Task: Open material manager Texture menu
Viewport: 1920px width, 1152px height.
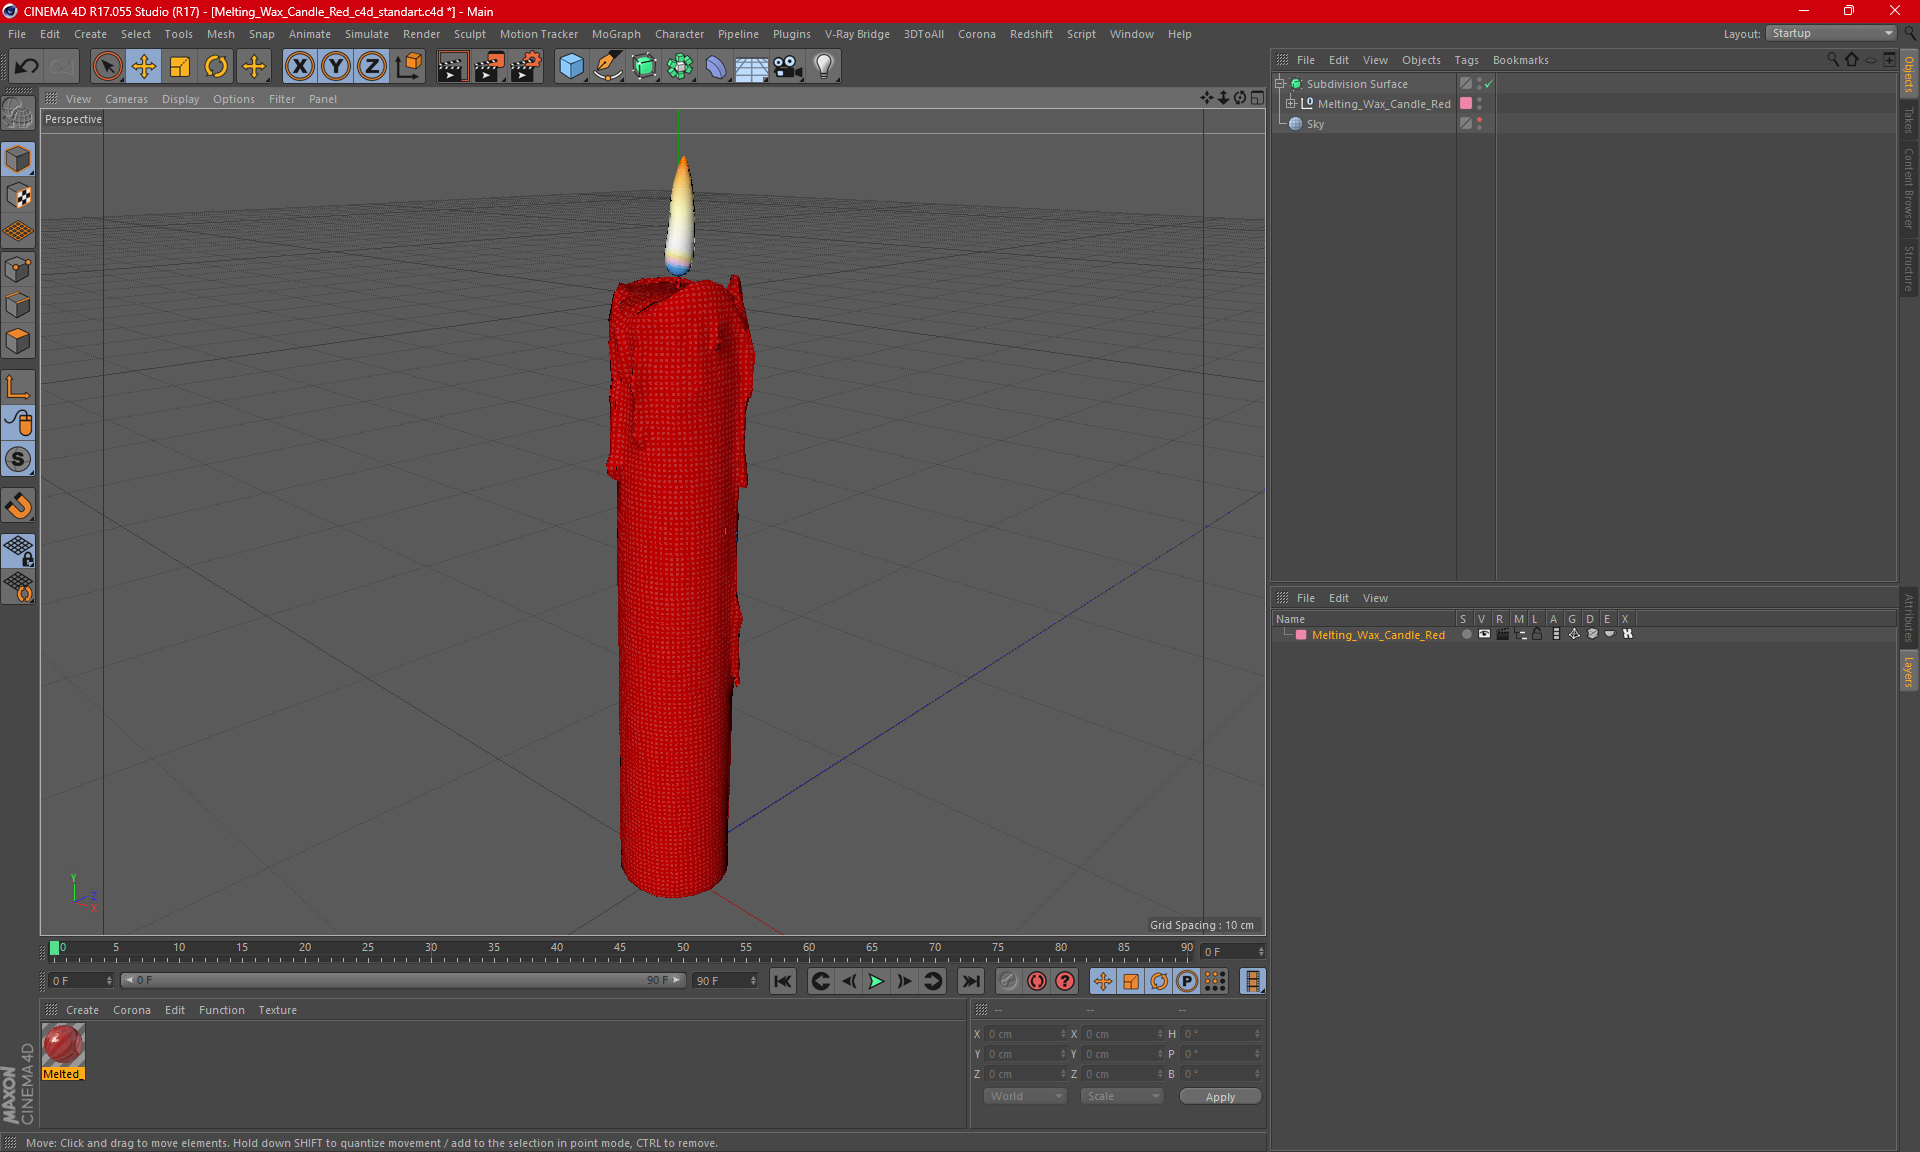Action: click(x=277, y=1010)
